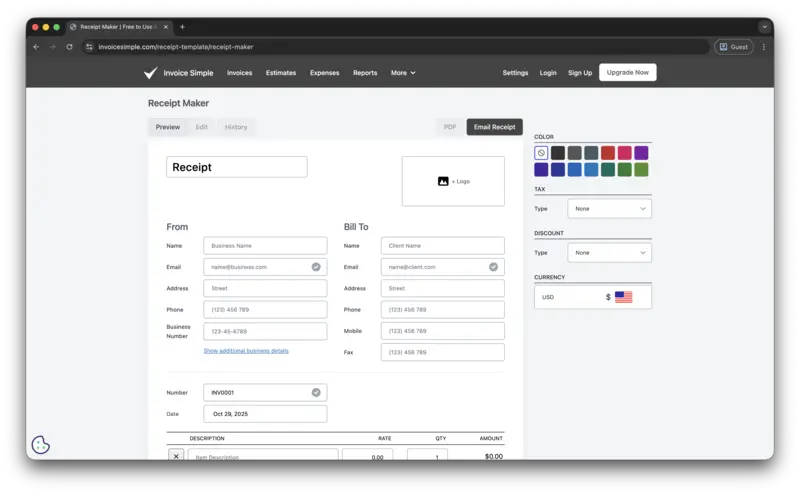800x494 pixels.
Task: Click the Email Receipt button
Action: pyautogui.click(x=494, y=127)
